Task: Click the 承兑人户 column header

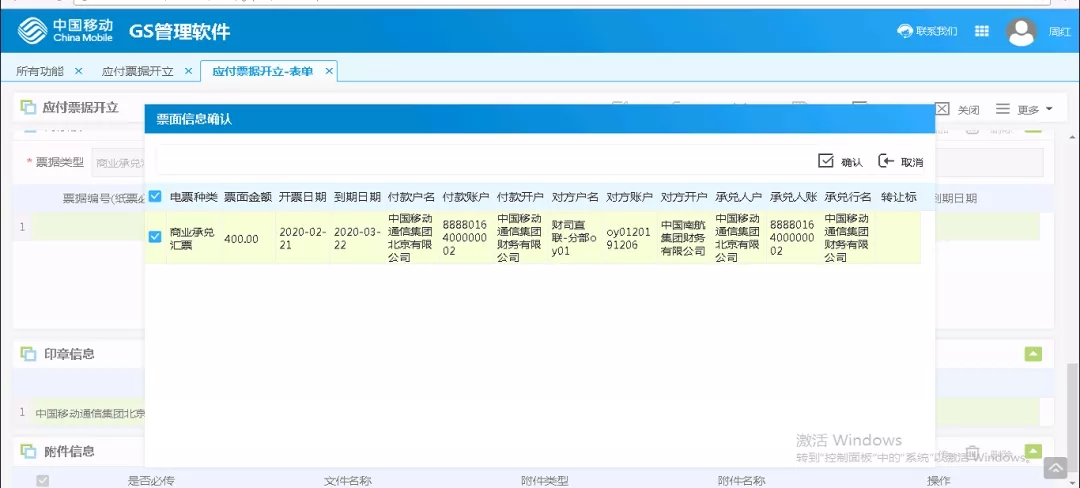Action: 739,197
